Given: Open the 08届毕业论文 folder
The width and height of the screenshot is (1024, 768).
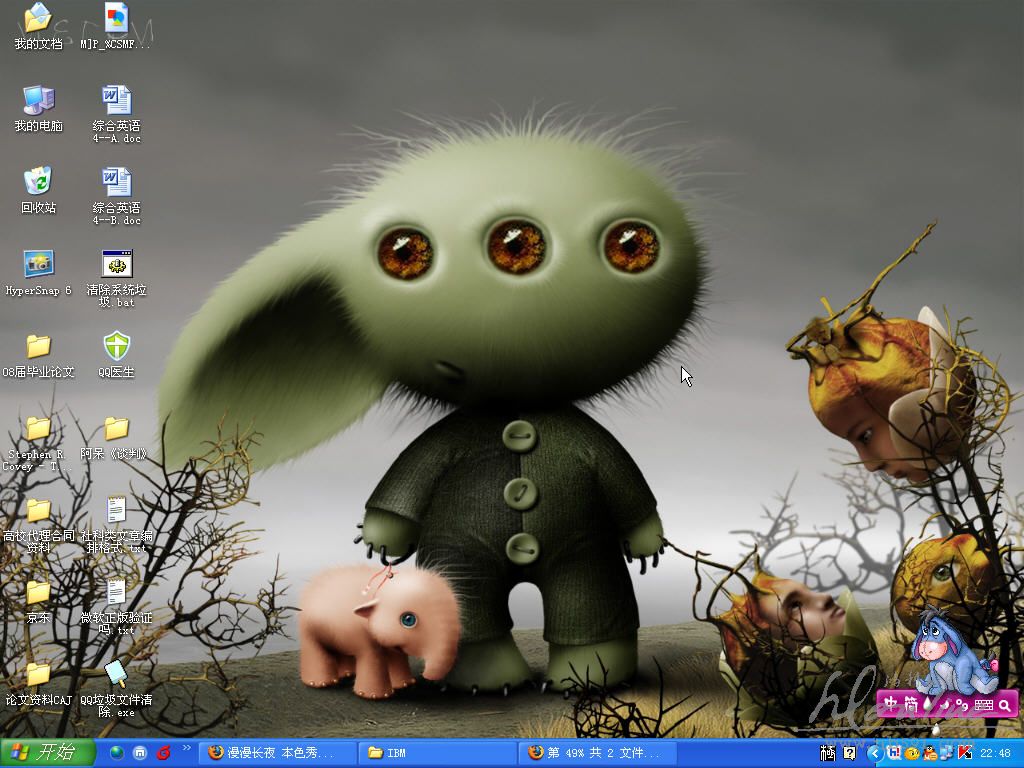Looking at the screenshot, I should coord(38,347).
